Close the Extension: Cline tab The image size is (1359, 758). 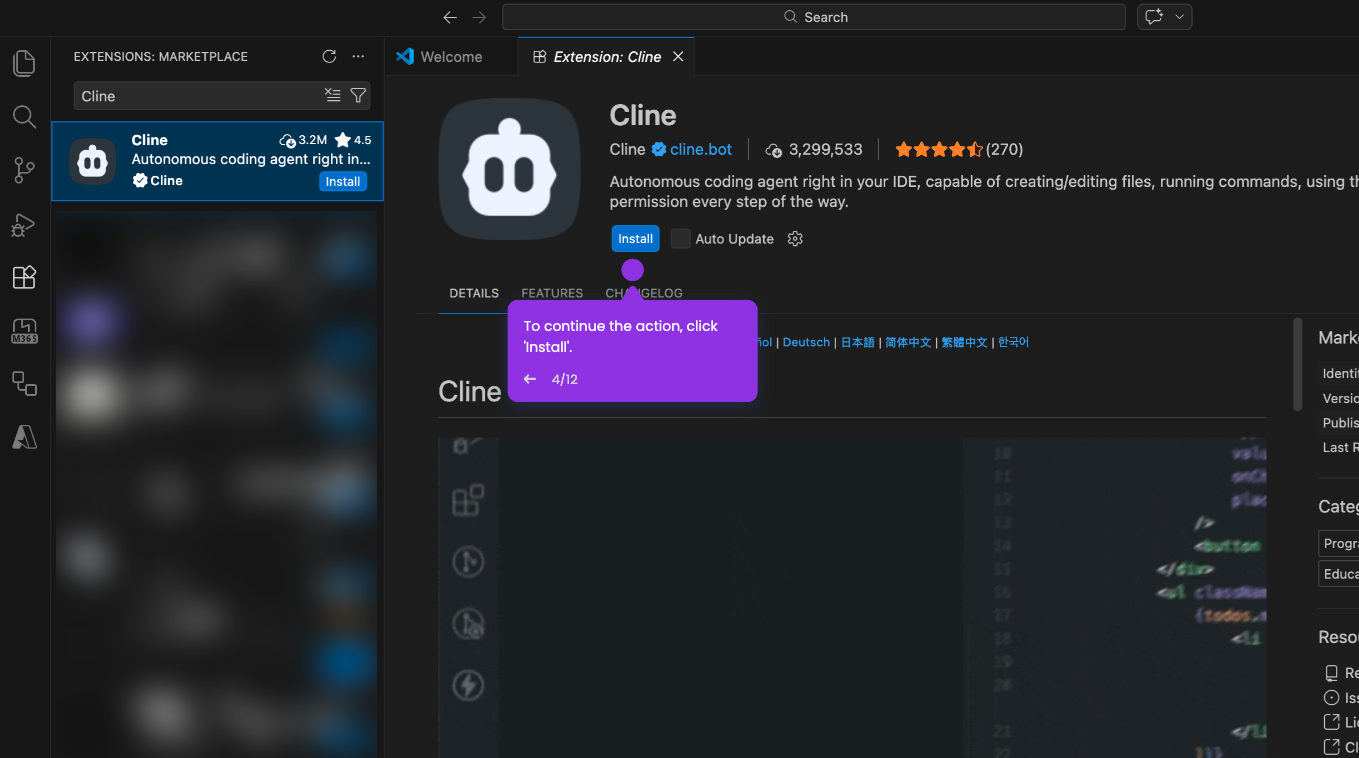tap(678, 56)
